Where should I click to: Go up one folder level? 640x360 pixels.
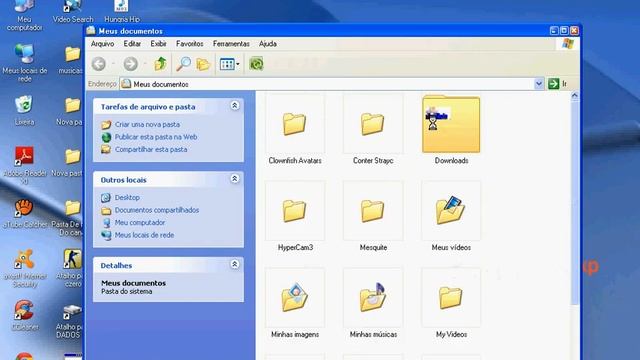click(160, 64)
